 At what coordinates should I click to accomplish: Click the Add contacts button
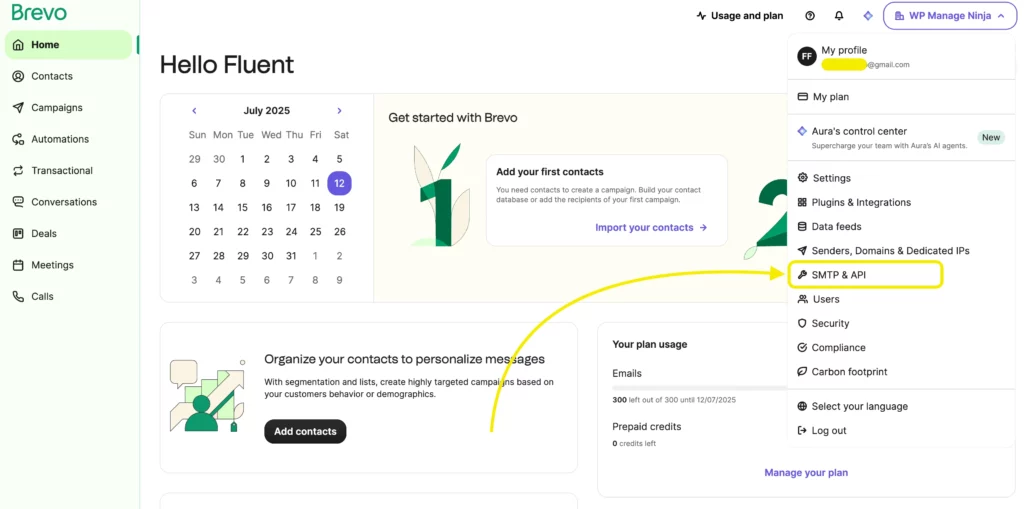[x=305, y=431]
